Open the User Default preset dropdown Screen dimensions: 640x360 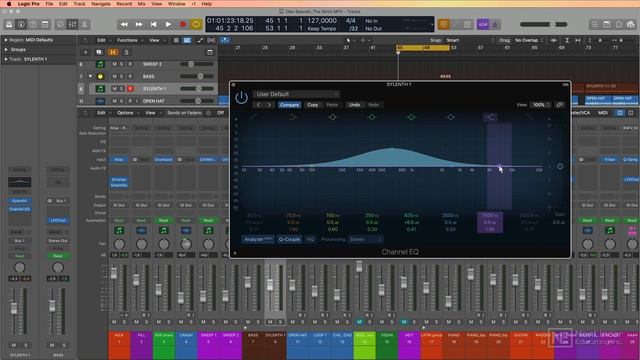tap(296, 94)
